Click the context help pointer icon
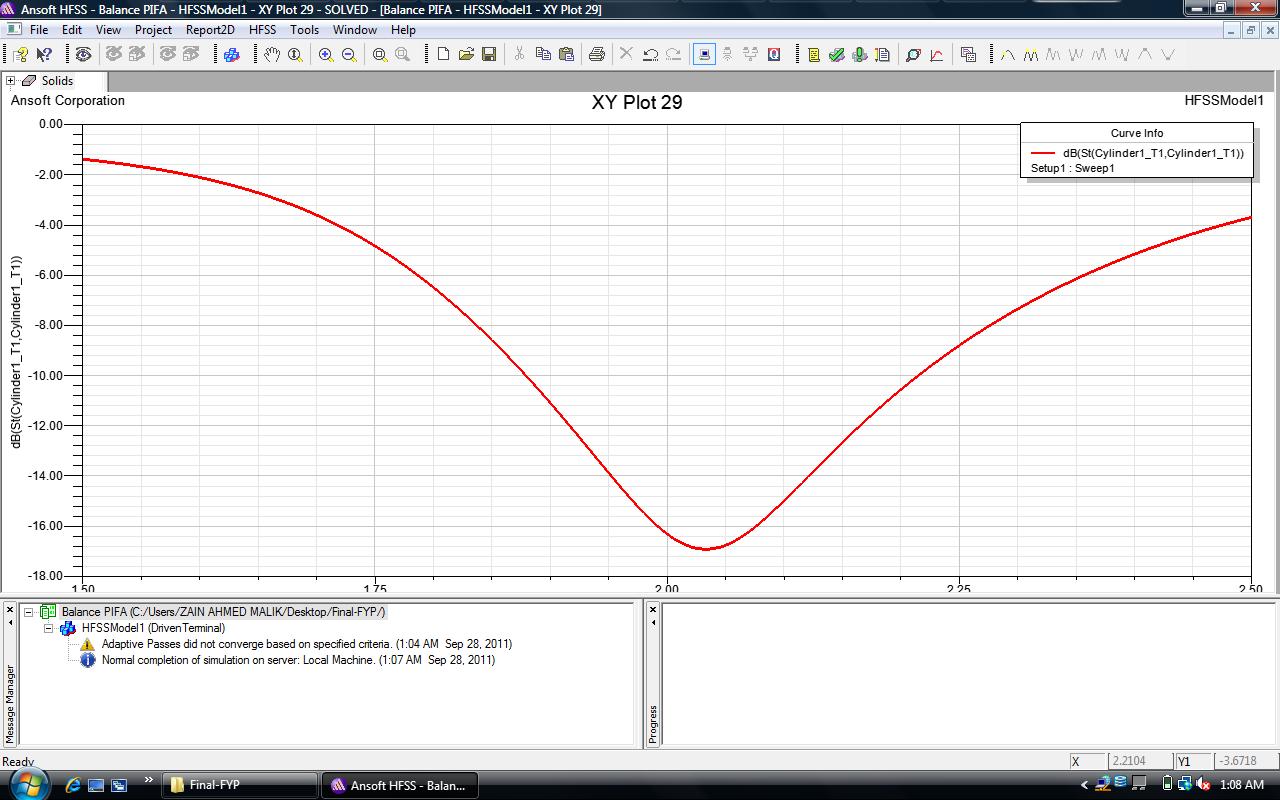This screenshot has width=1280, height=800. point(44,54)
